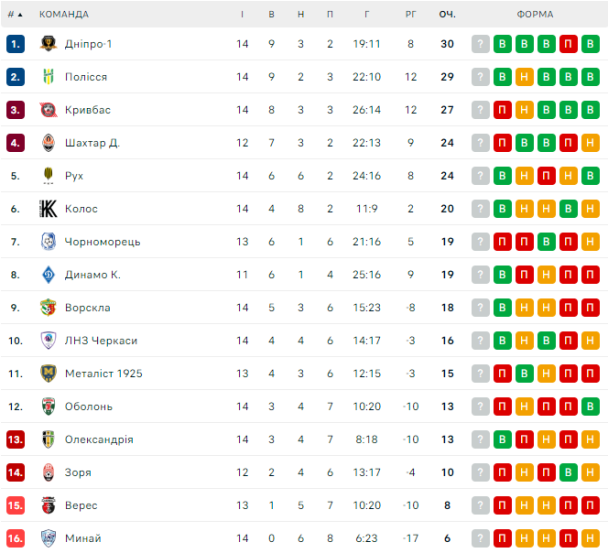Sort by the ОЧ. points column header

click(x=447, y=14)
